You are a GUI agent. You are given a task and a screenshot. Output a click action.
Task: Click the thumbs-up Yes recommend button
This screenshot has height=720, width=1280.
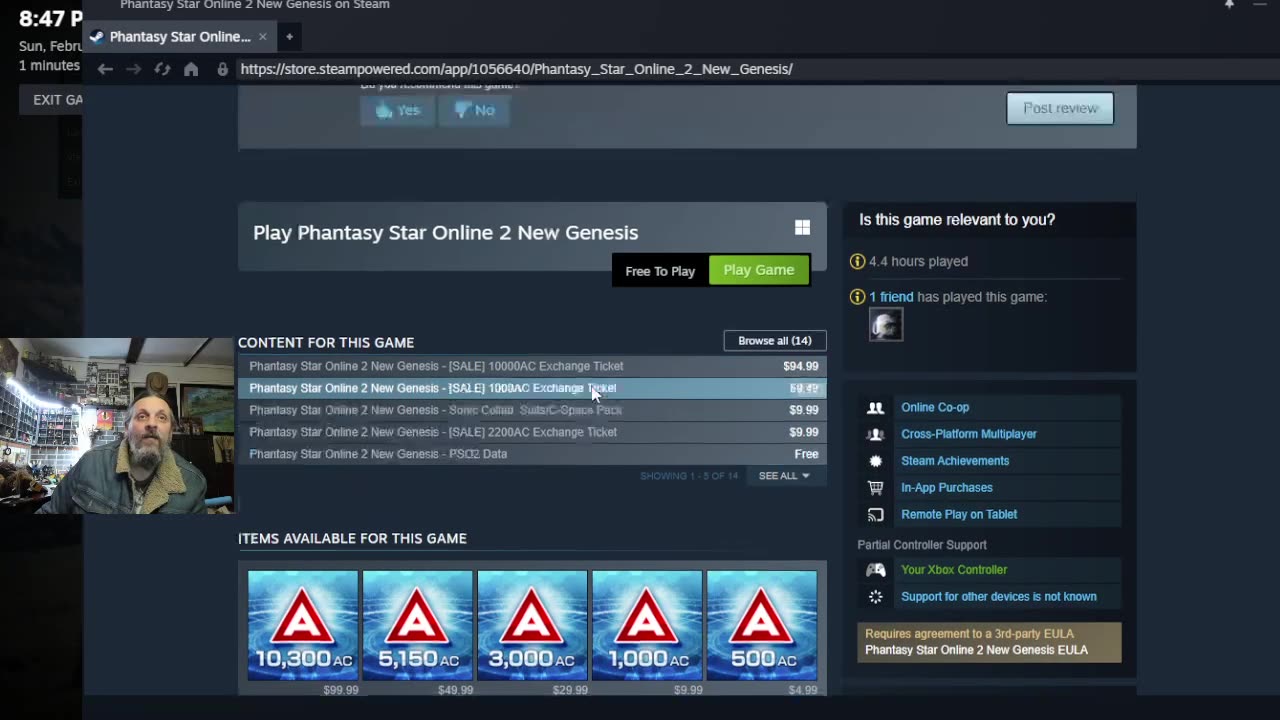pyautogui.click(x=397, y=110)
